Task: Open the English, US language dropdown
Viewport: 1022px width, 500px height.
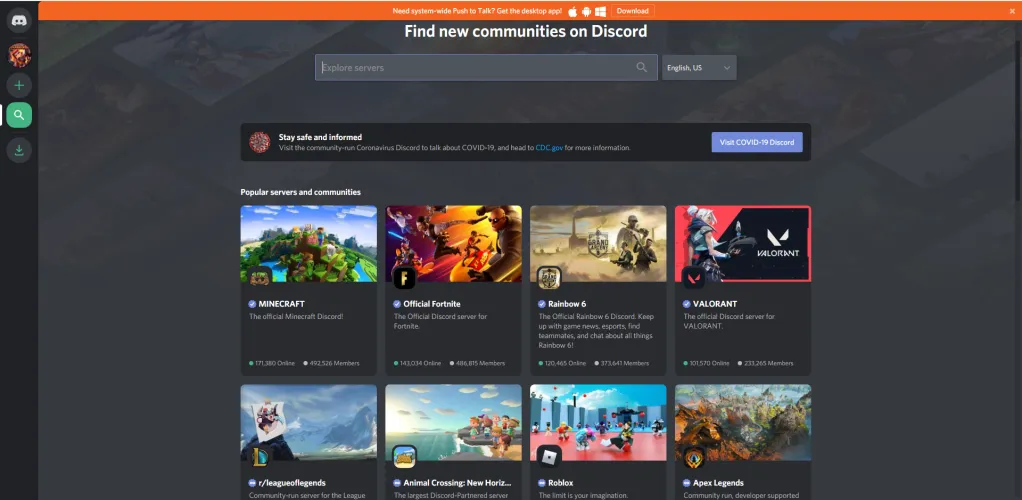Action: (x=699, y=68)
